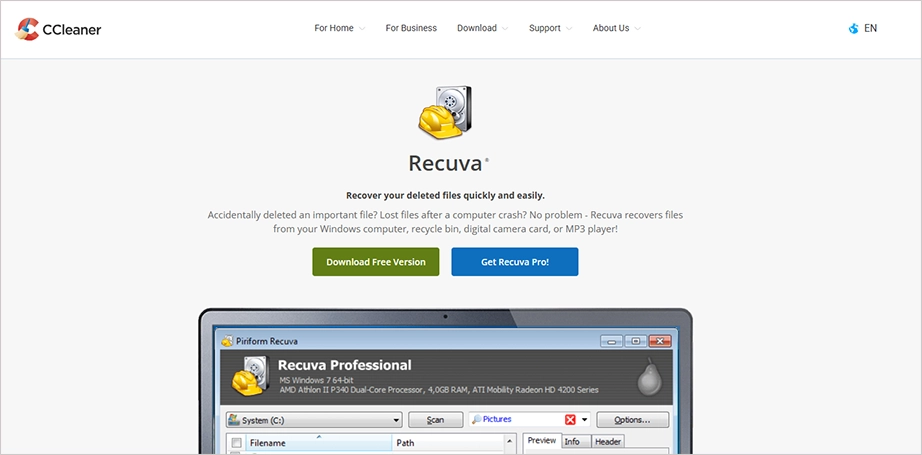The width and height of the screenshot is (922, 455).
Task: Open the For Business page
Action: (x=411, y=28)
